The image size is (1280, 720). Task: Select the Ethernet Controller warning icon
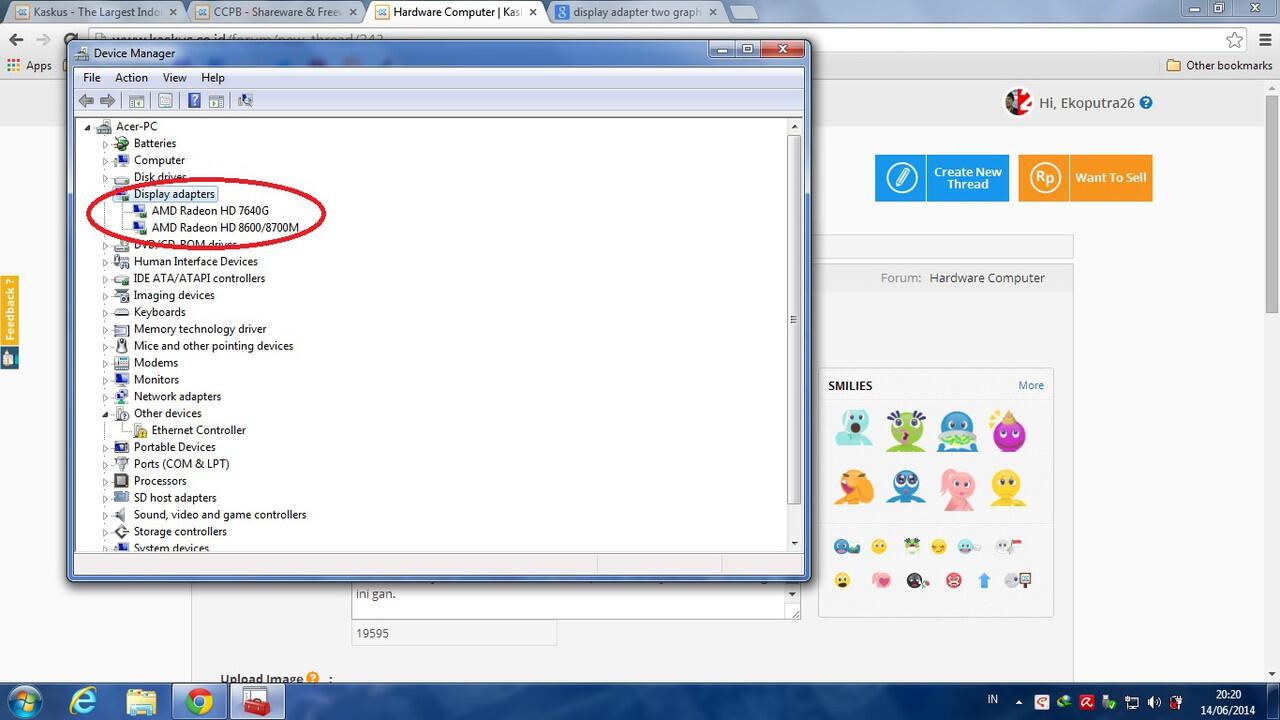click(140, 430)
